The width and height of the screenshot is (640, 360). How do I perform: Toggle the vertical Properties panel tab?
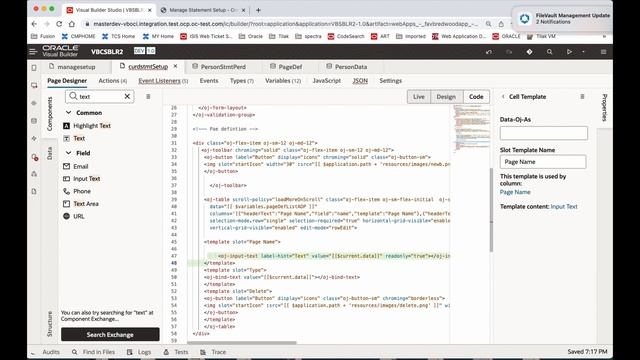[604, 107]
